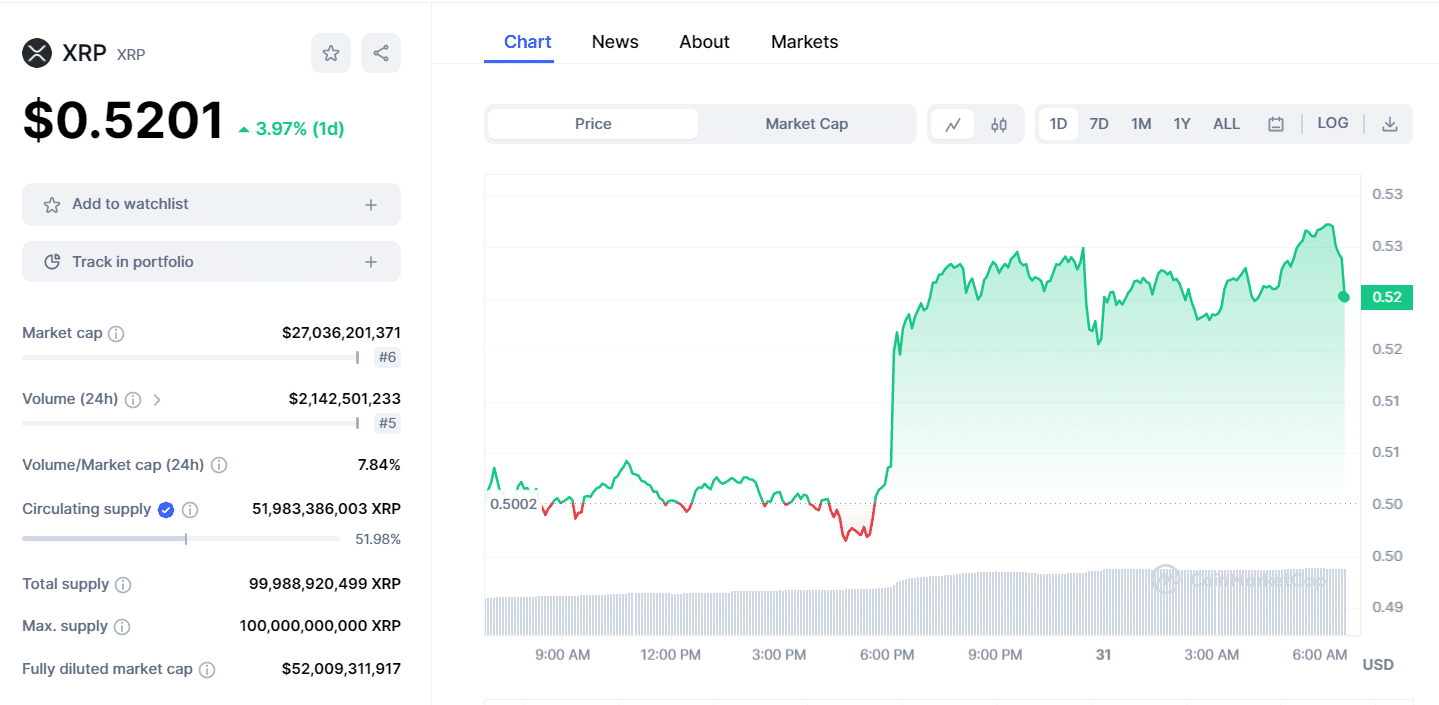Screen dimensions: 1439x705
Task: Select the Market Cap chart toggle
Action: tap(806, 124)
